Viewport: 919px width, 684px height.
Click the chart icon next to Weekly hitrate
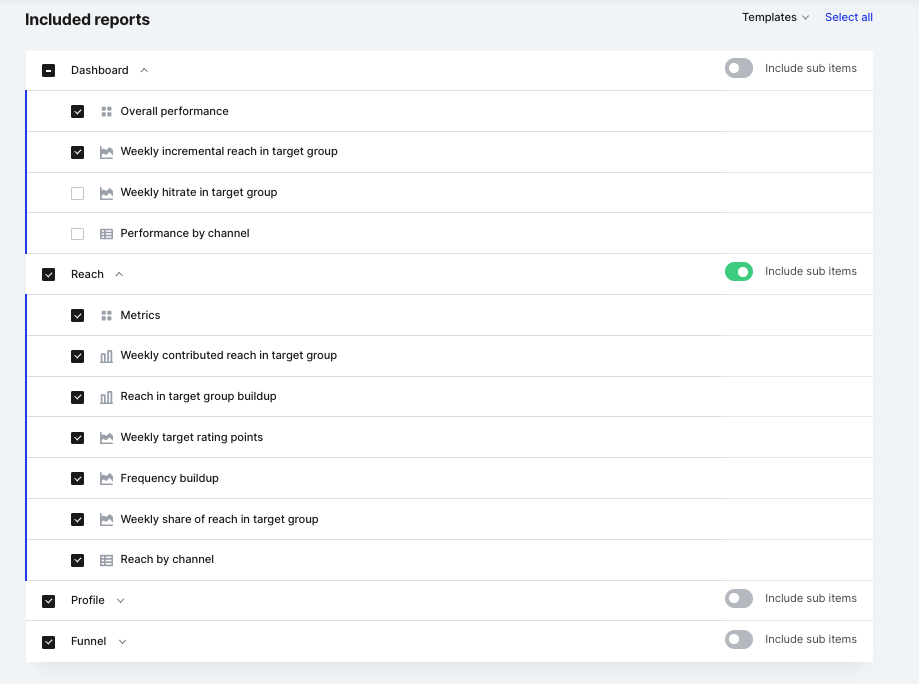click(106, 193)
